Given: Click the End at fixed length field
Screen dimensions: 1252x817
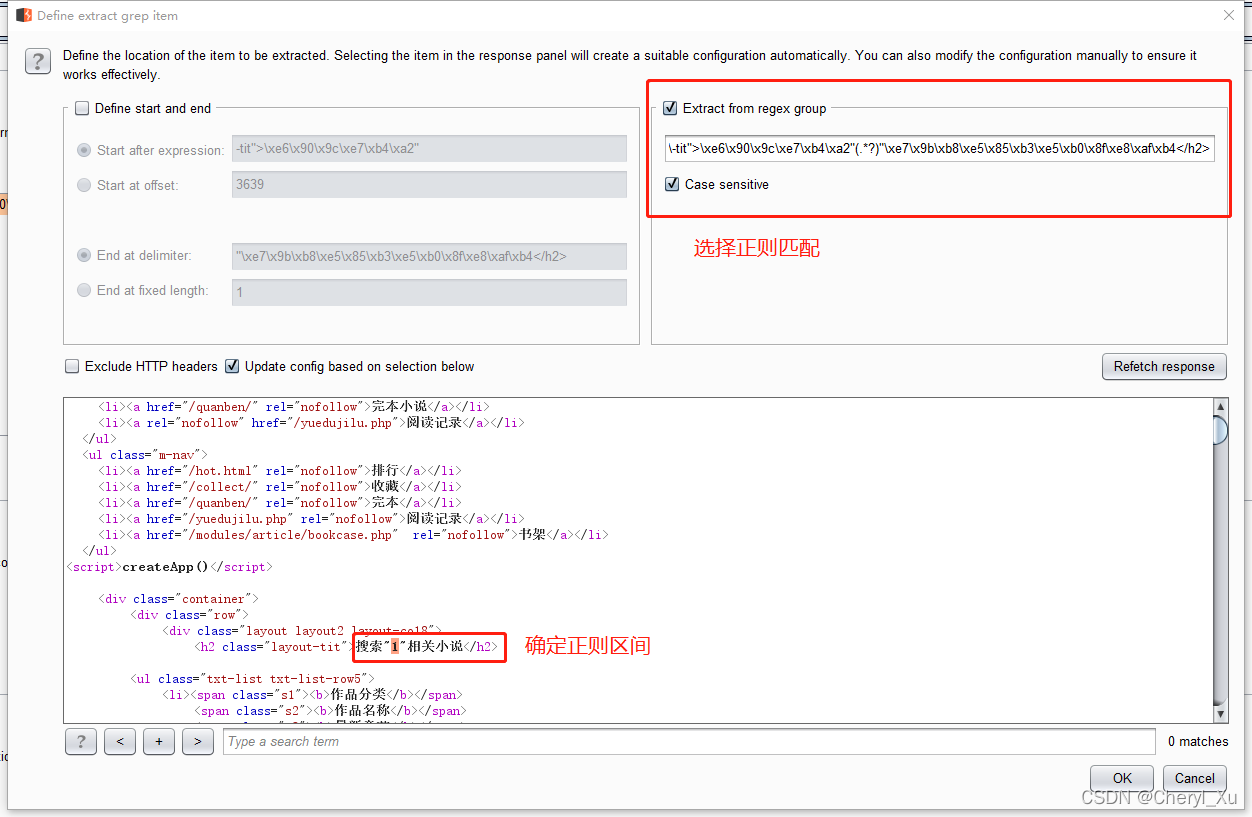Looking at the screenshot, I should (x=429, y=292).
